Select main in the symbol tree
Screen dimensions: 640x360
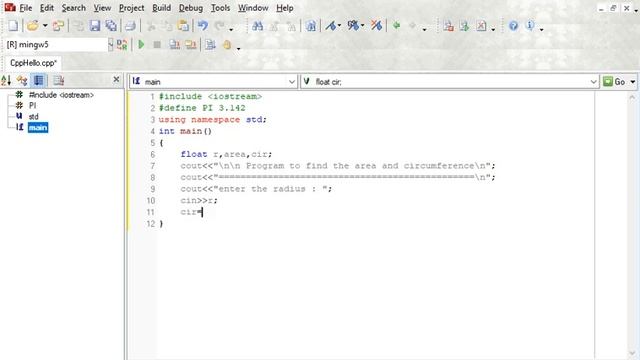[x=38, y=127]
